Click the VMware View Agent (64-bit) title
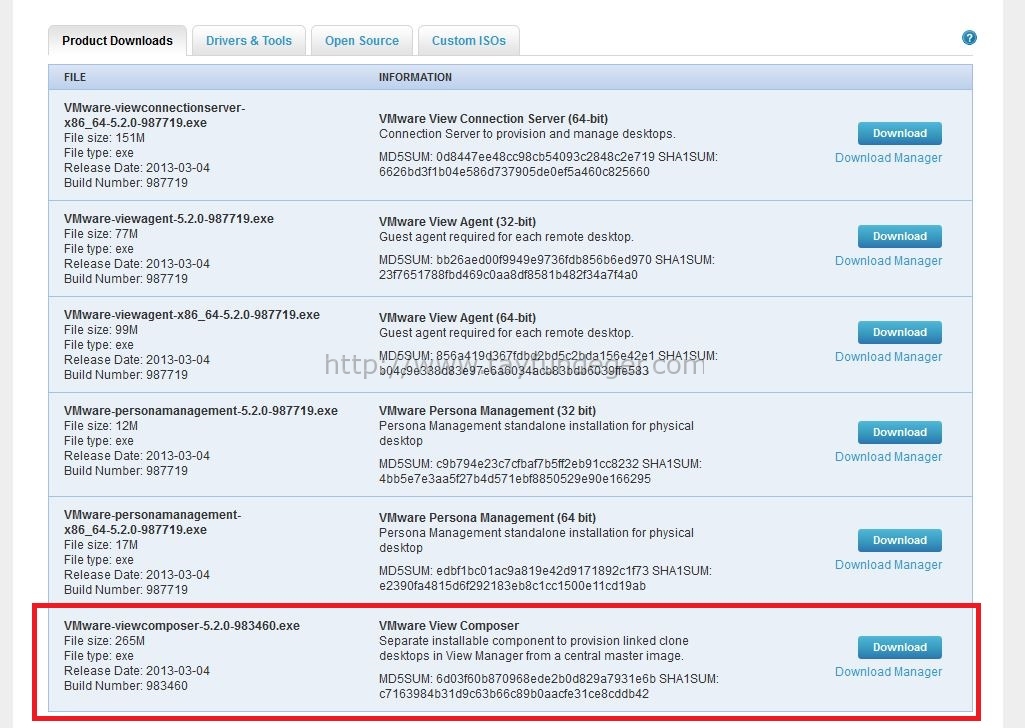Screen dimensions: 1025x728 point(458,318)
